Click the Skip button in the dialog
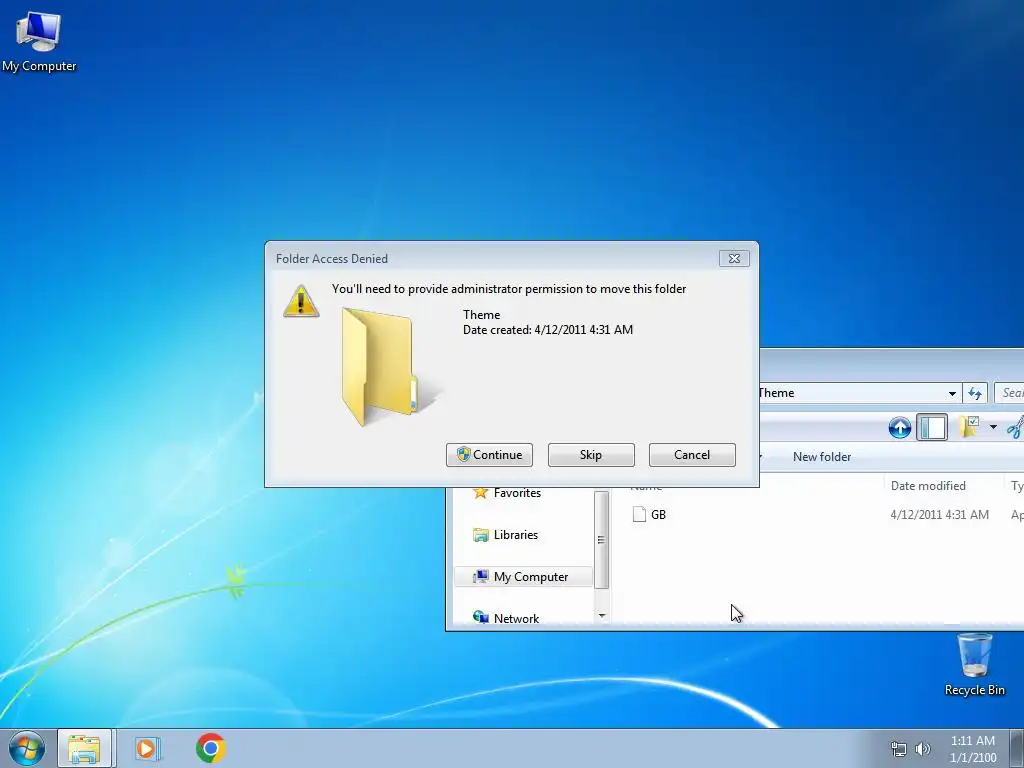The image size is (1024, 768). point(591,455)
